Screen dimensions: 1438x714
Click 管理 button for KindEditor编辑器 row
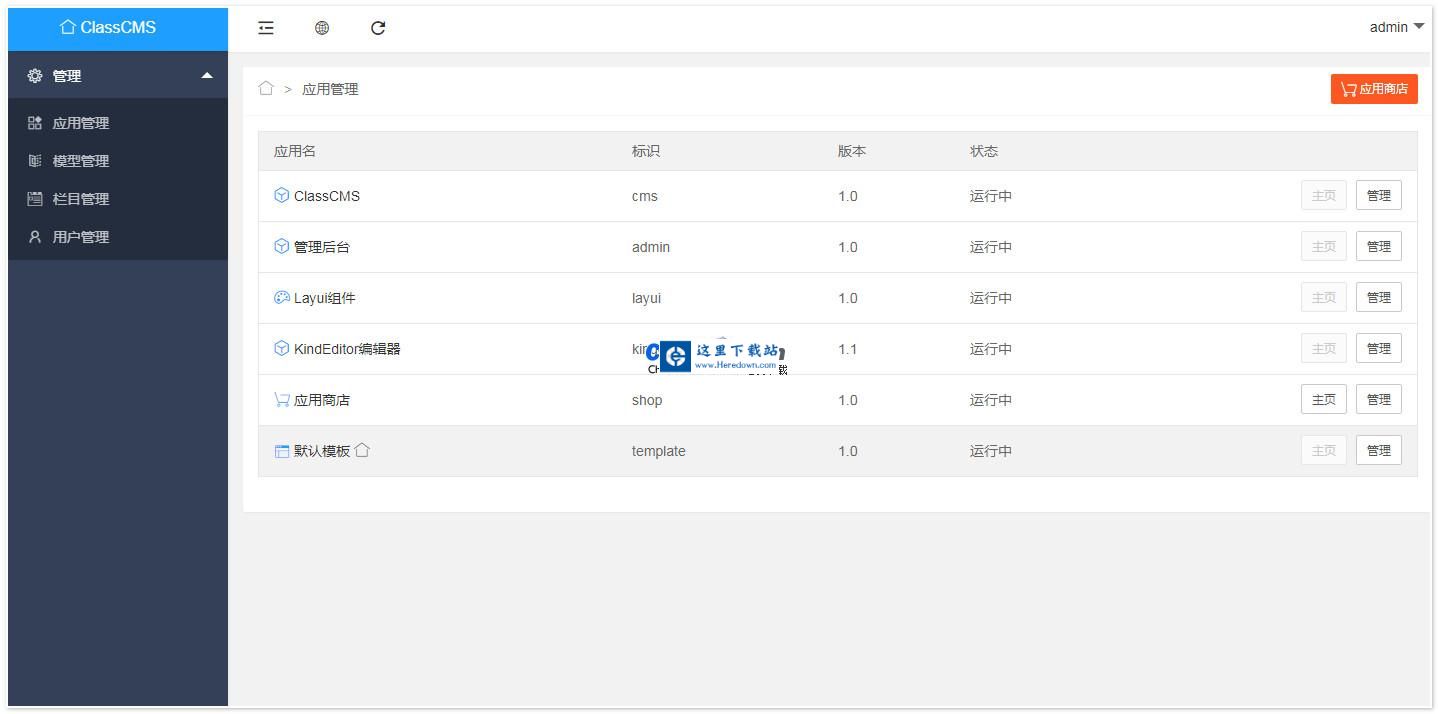pos(1379,348)
